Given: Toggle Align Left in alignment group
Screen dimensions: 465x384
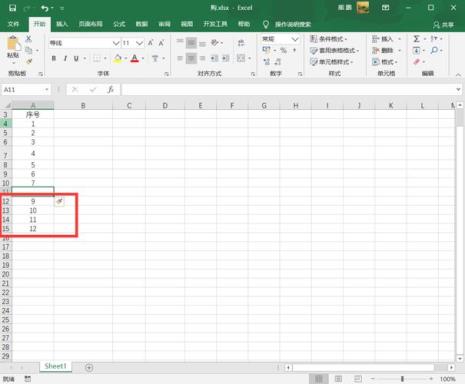Looking at the screenshot, I should click(x=180, y=58).
